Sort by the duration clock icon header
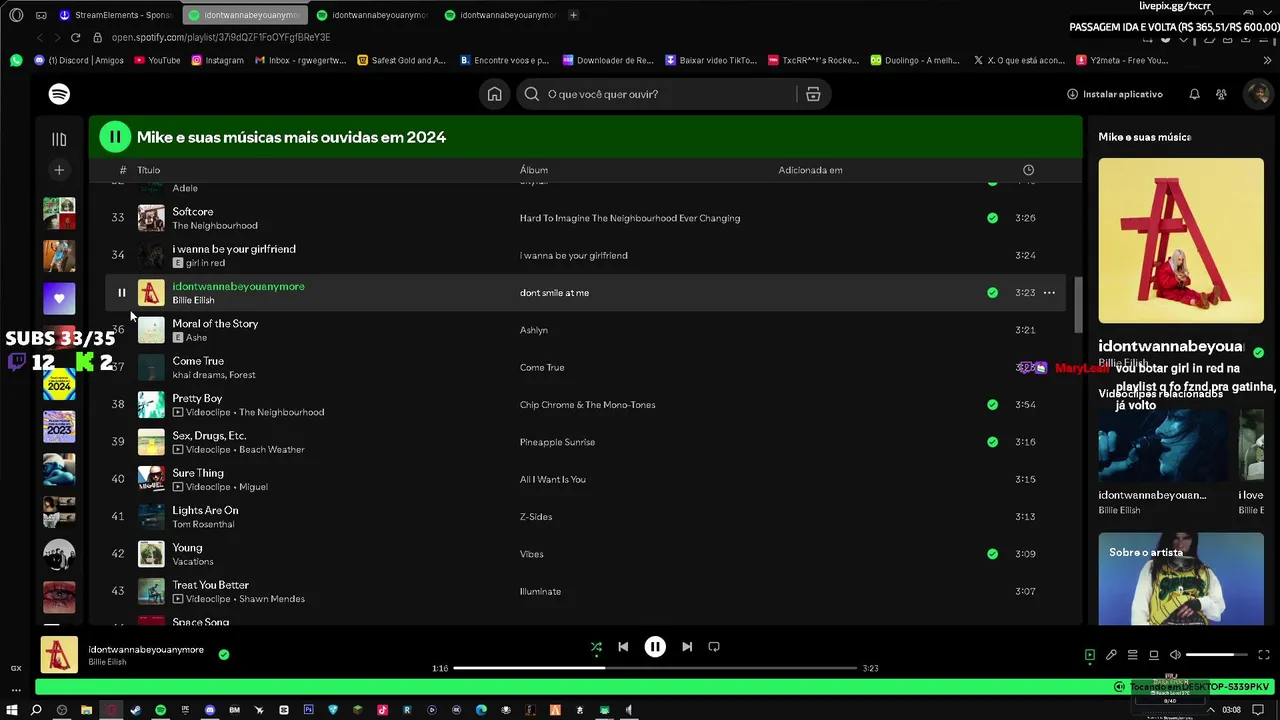1280x720 pixels. (1028, 170)
